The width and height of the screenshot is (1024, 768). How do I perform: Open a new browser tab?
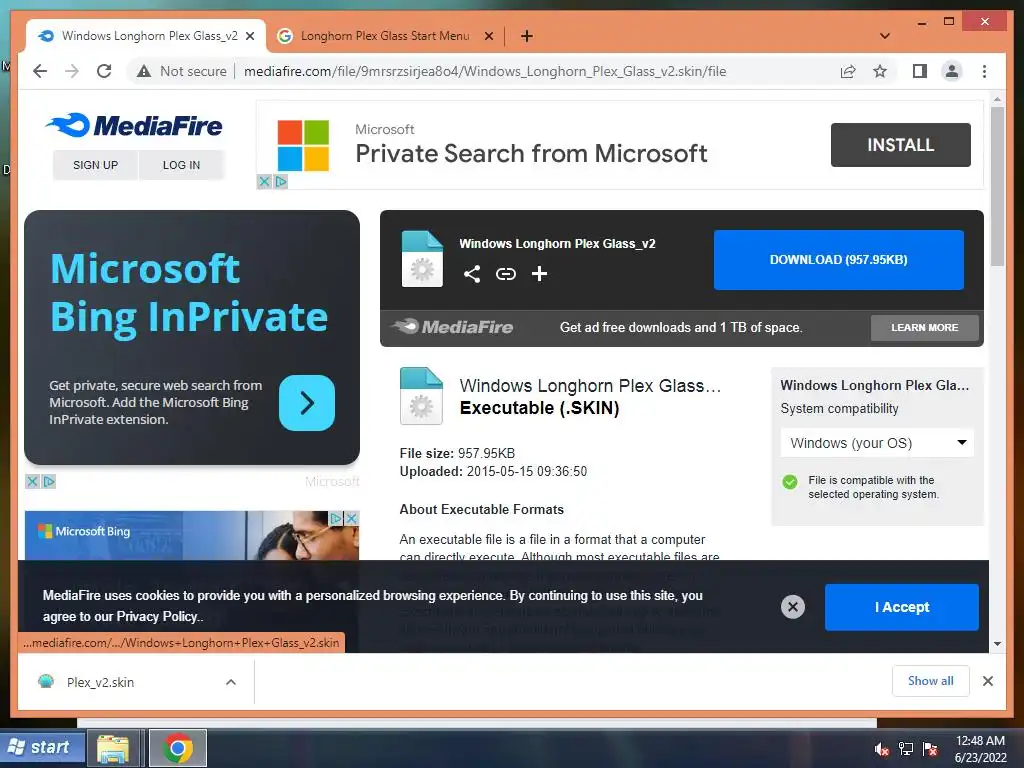click(x=527, y=36)
